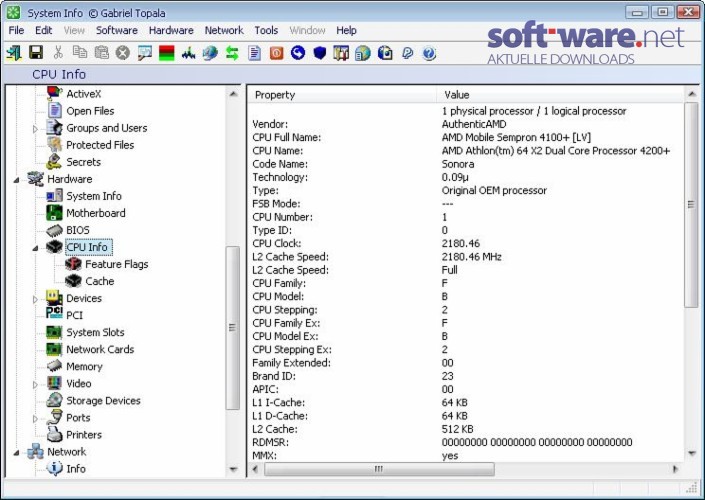Click the horizontal scrollbar right arrow
Image resolution: width=705 pixels, height=500 pixels.
point(674,469)
